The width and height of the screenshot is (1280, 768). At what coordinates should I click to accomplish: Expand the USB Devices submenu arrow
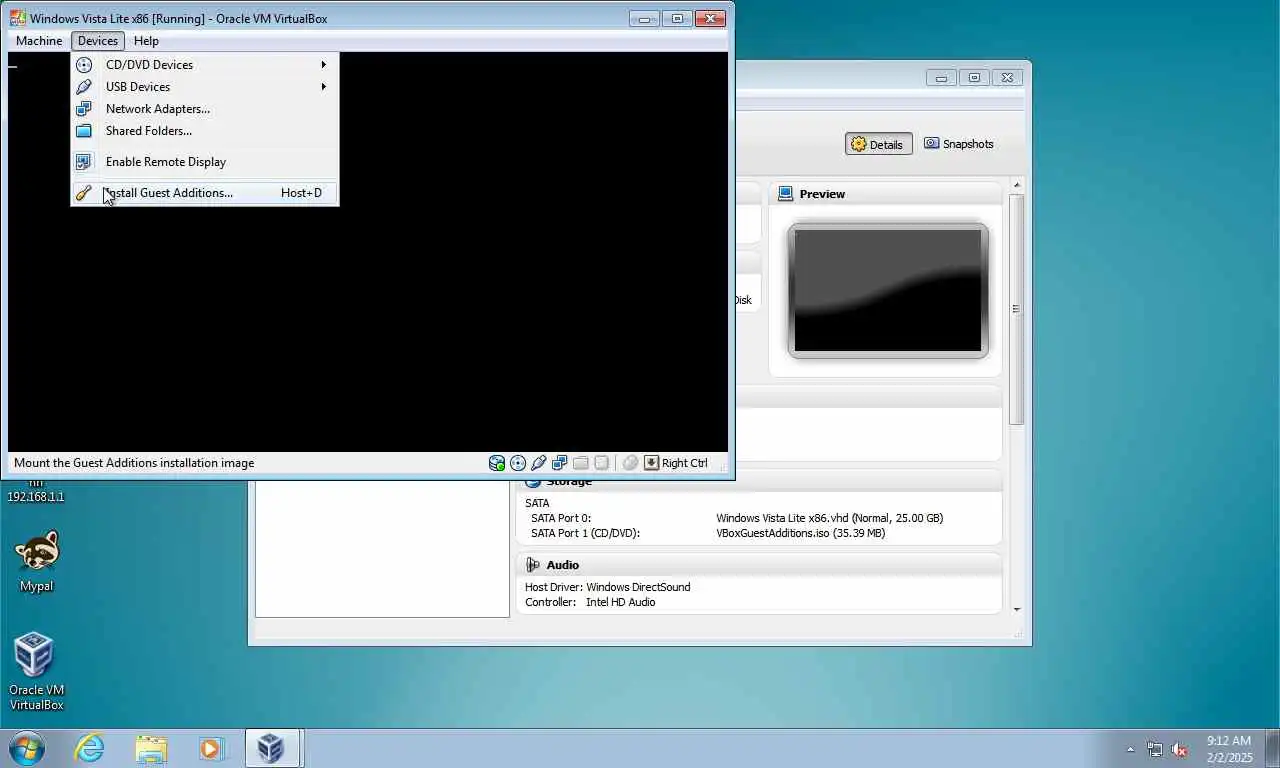click(323, 87)
